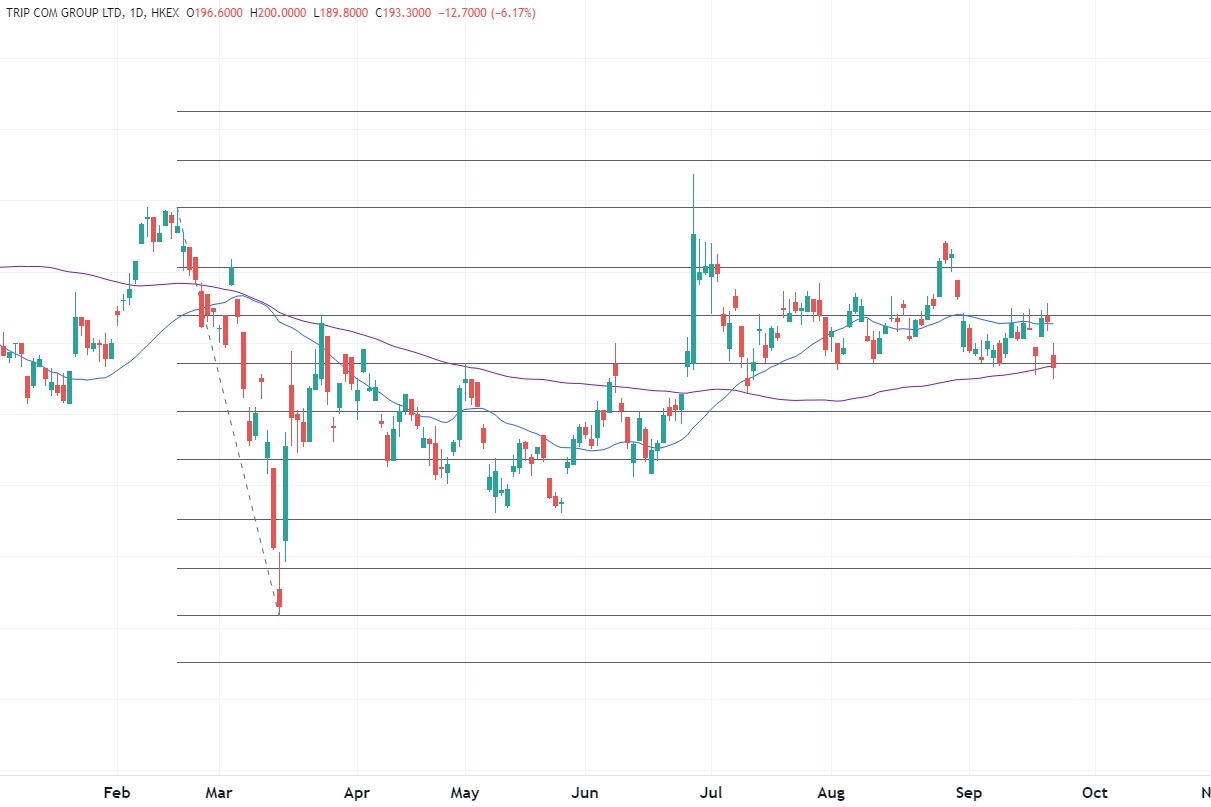Click the tall green candle in late June
The image size is (1211, 807).
(x=692, y=290)
